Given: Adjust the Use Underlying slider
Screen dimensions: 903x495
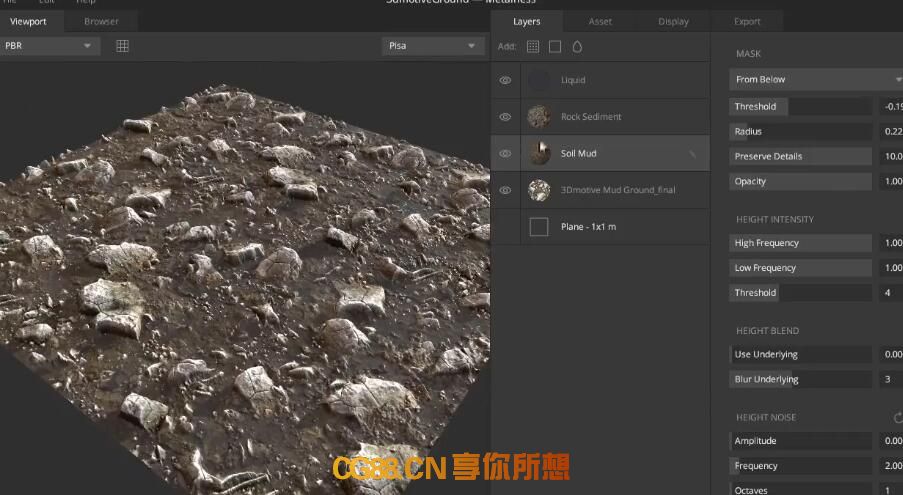Looking at the screenshot, I should tap(800, 355).
